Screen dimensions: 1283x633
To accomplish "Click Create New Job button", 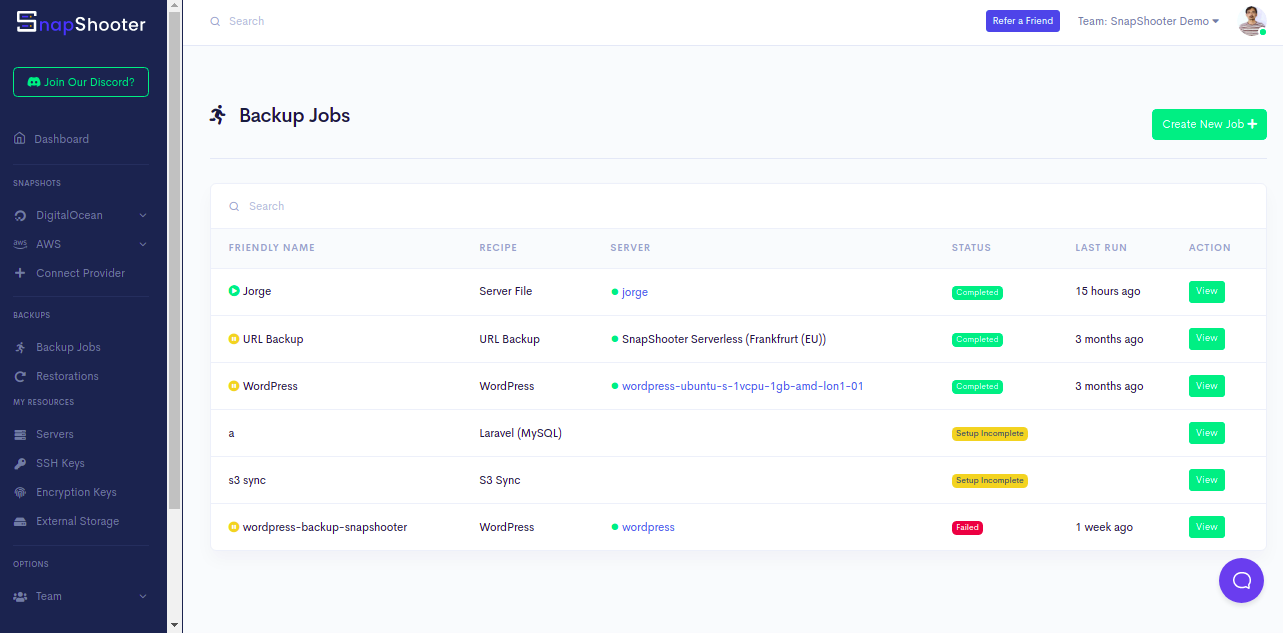I will [x=1209, y=124].
